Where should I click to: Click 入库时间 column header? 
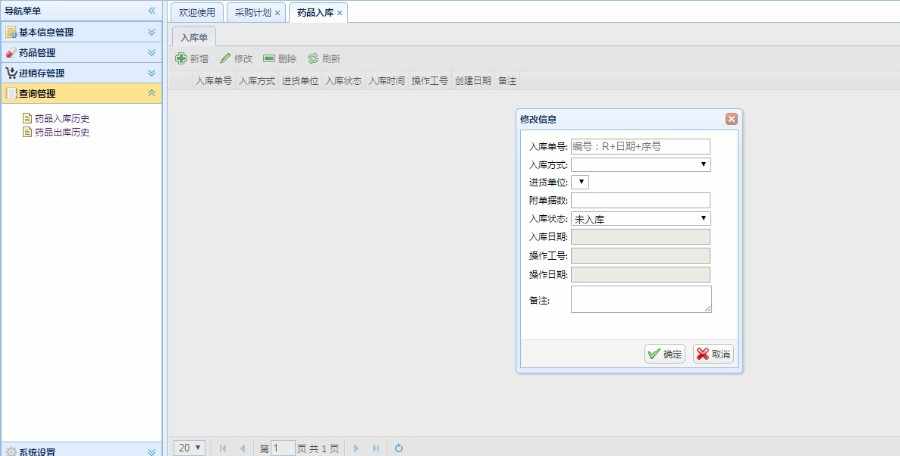(x=386, y=81)
